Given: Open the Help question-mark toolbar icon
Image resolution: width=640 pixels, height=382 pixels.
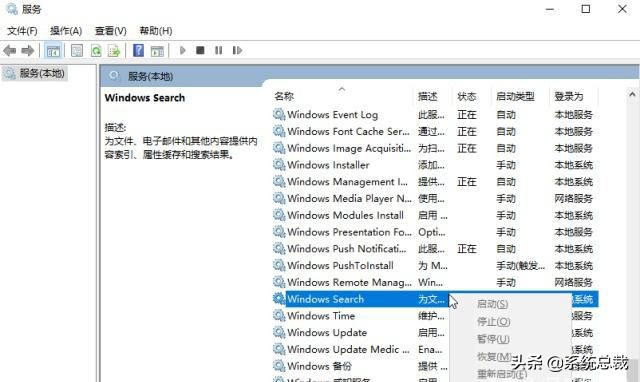Looking at the screenshot, I should click(x=138, y=51).
